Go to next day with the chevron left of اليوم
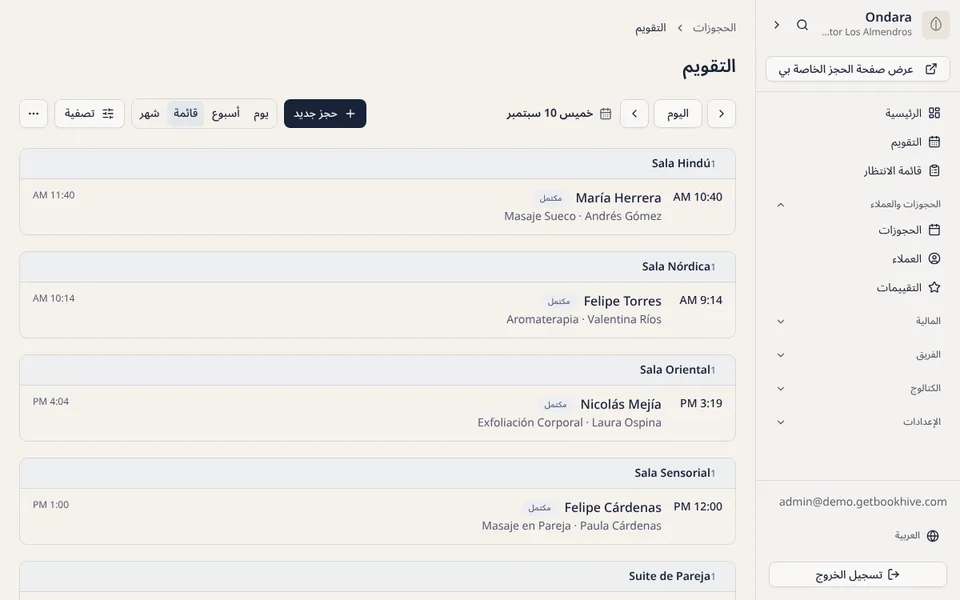960x600 pixels. point(634,113)
